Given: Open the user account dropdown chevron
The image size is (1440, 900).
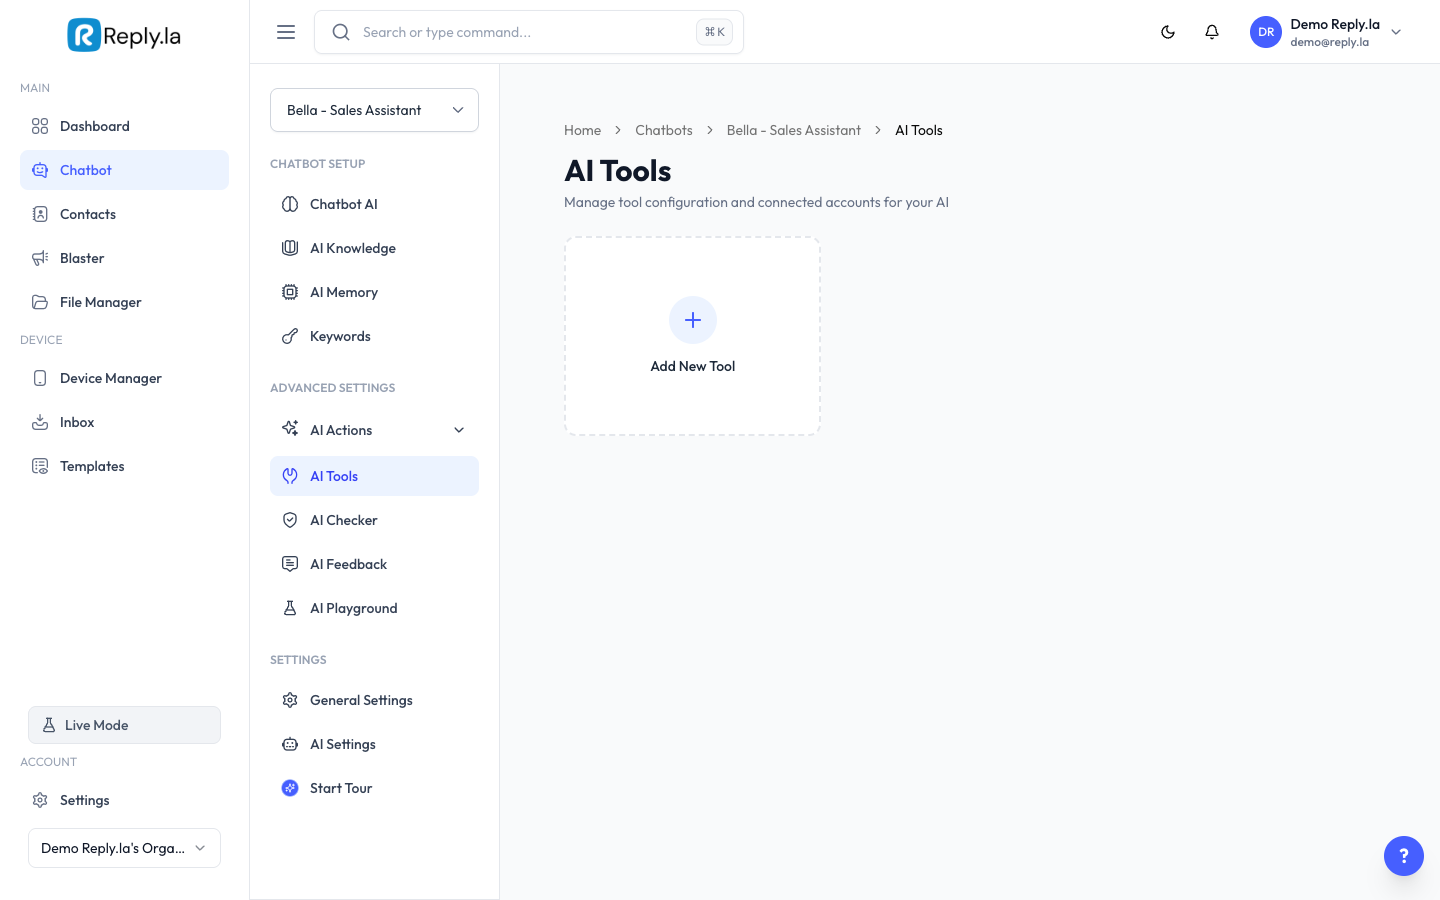Looking at the screenshot, I should [x=1396, y=32].
